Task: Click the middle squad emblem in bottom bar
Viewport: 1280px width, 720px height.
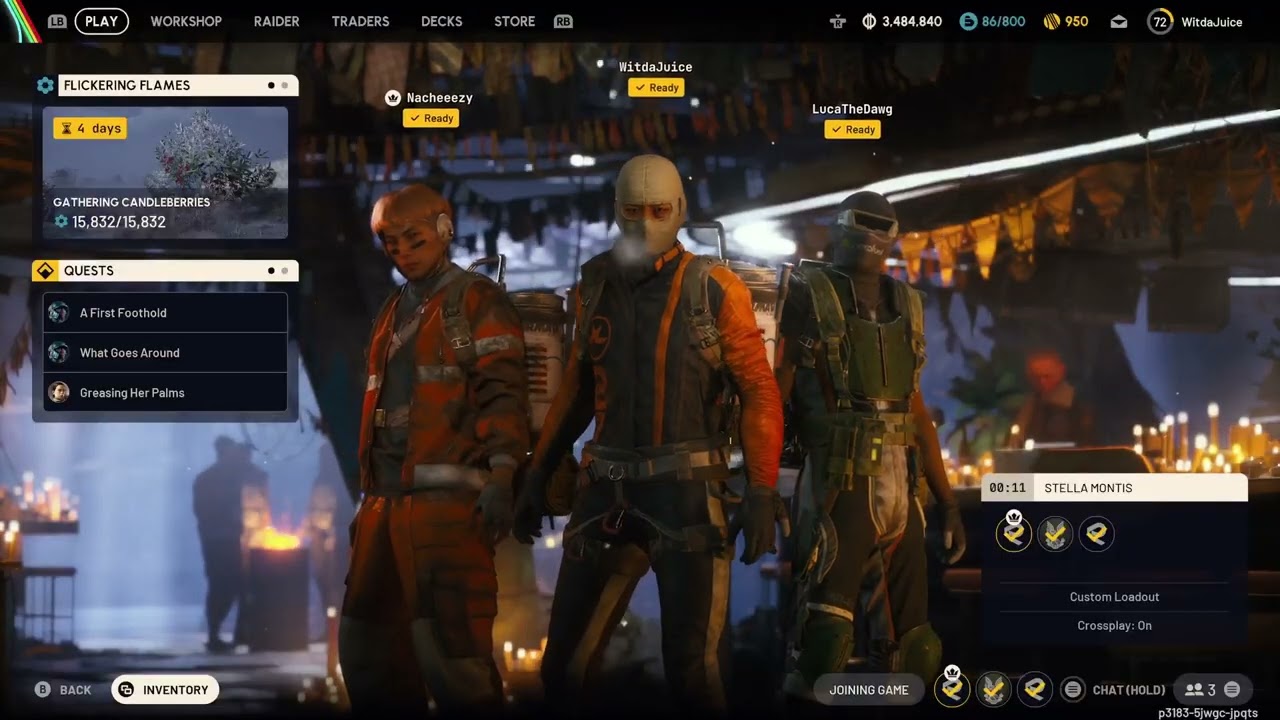Action: click(993, 689)
